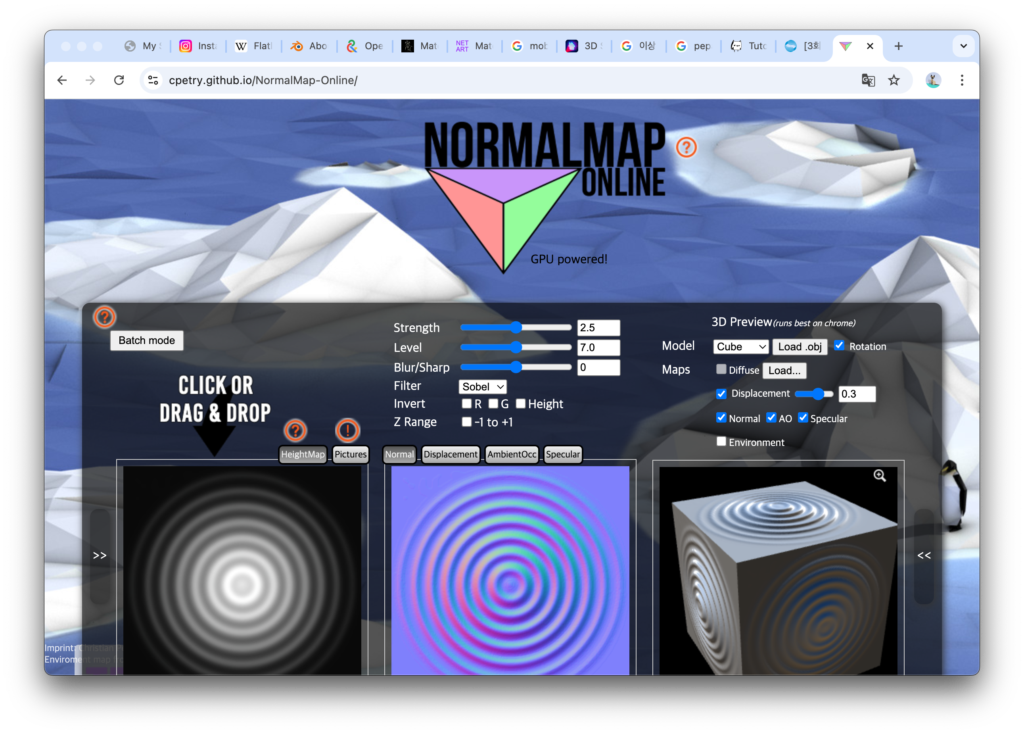
Task: Click the browser reload icon
Action: [x=119, y=80]
